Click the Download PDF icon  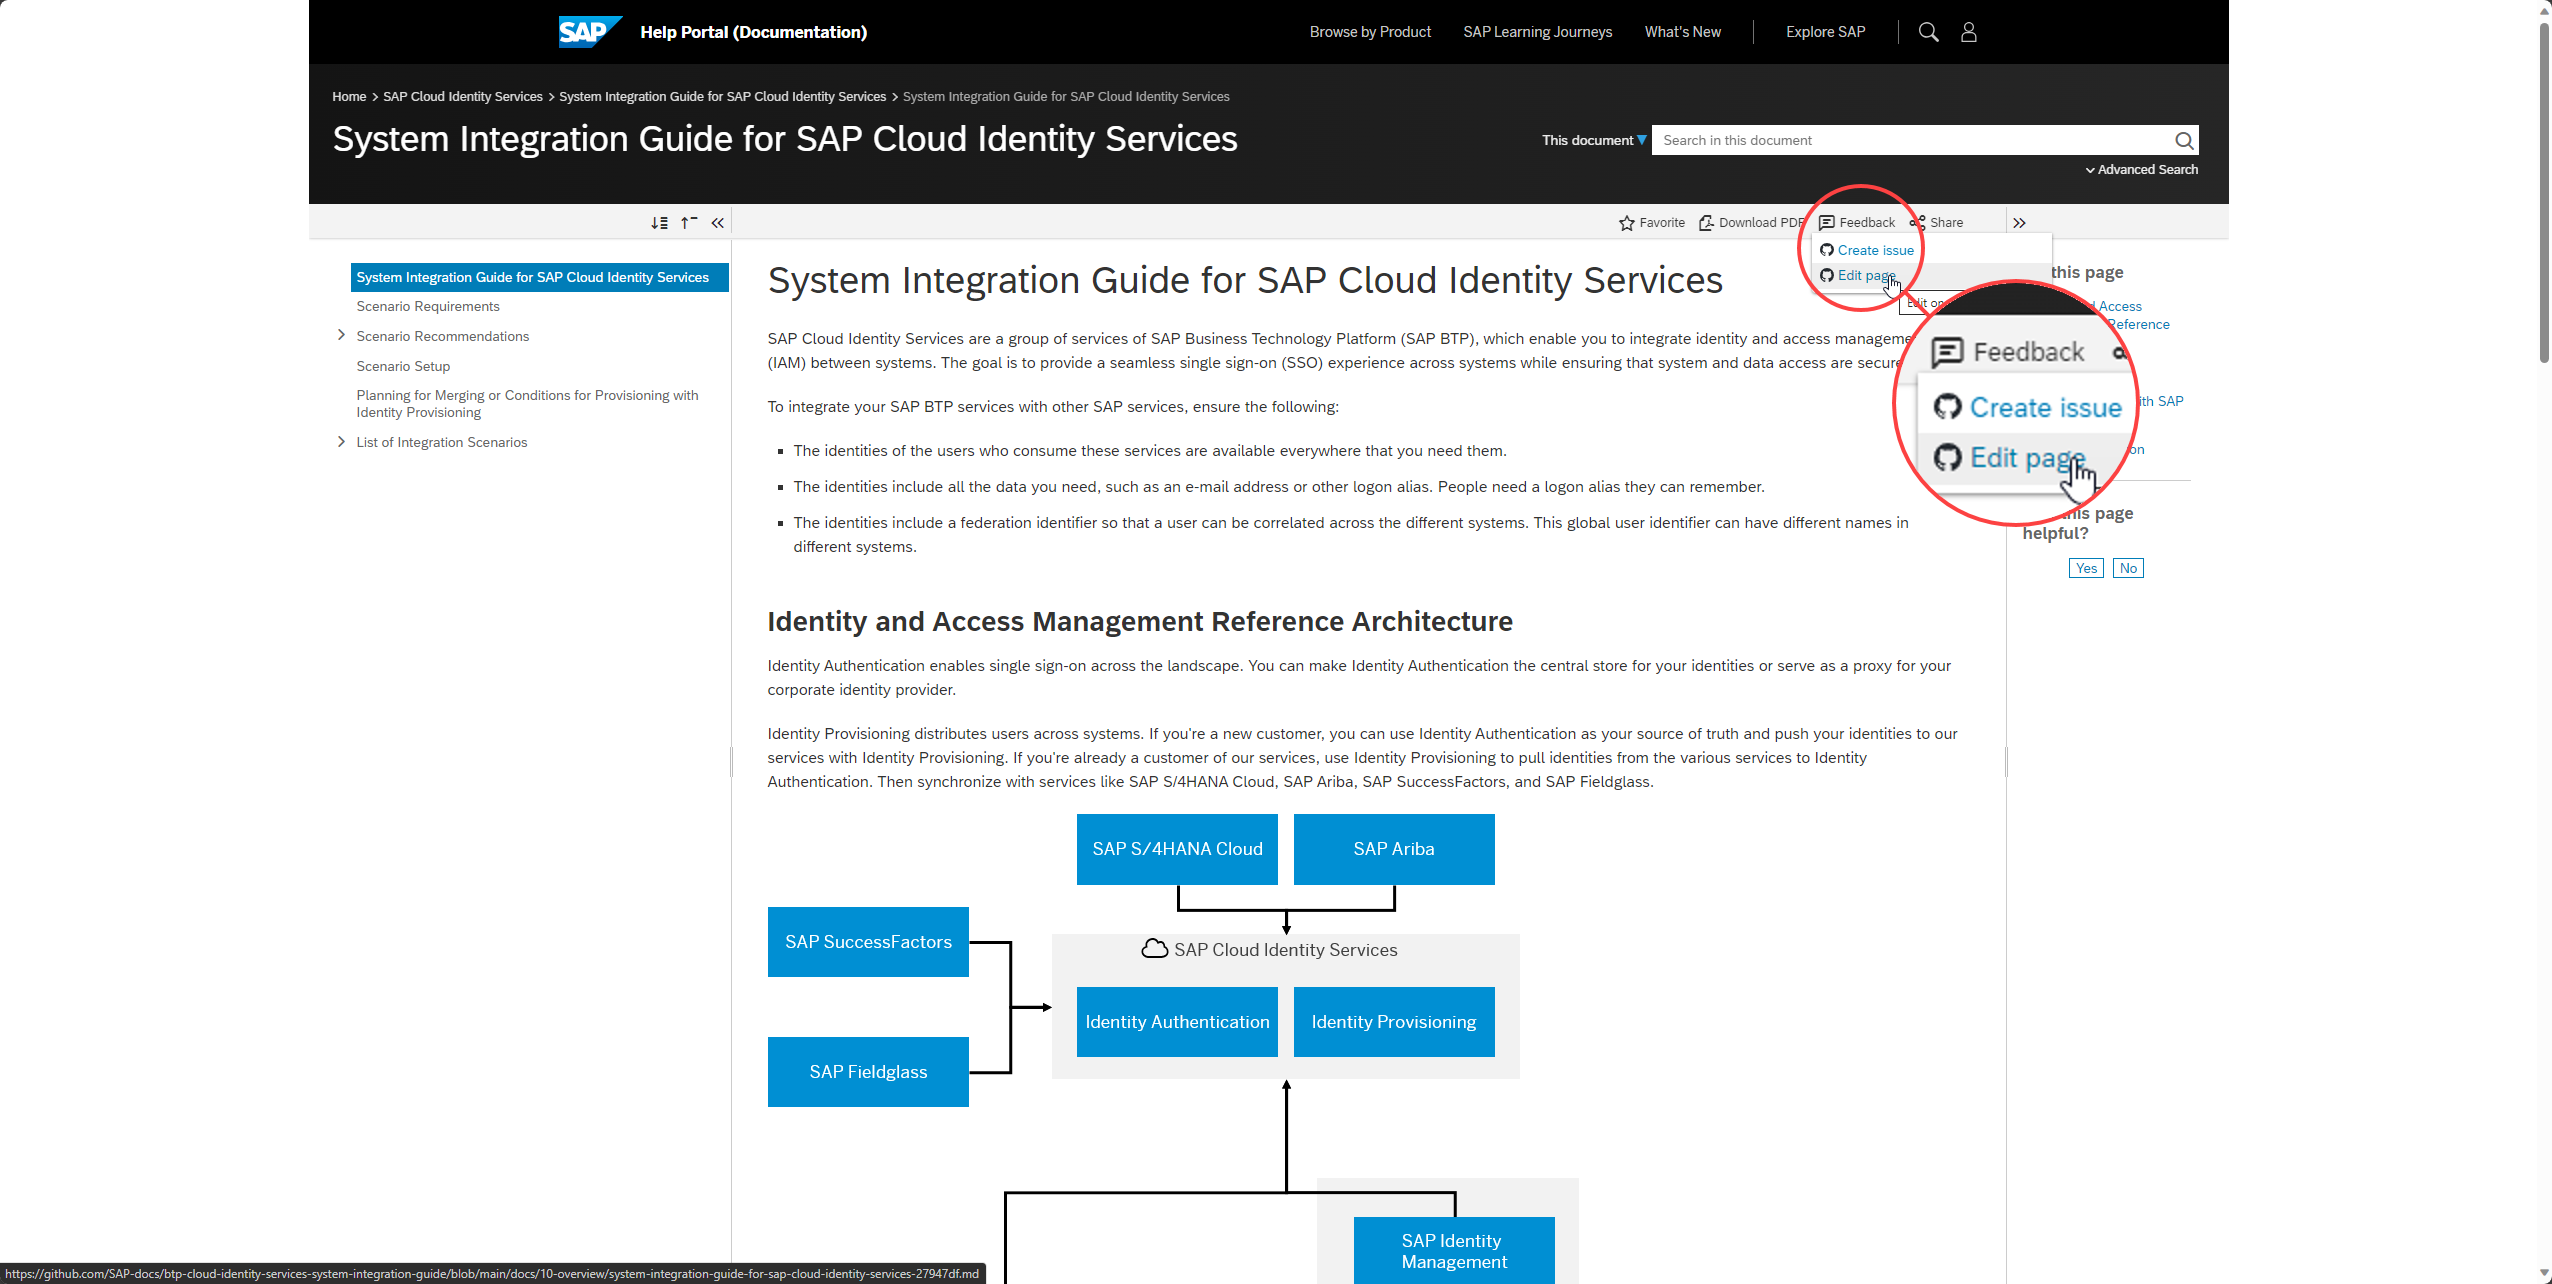(x=1706, y=223)
